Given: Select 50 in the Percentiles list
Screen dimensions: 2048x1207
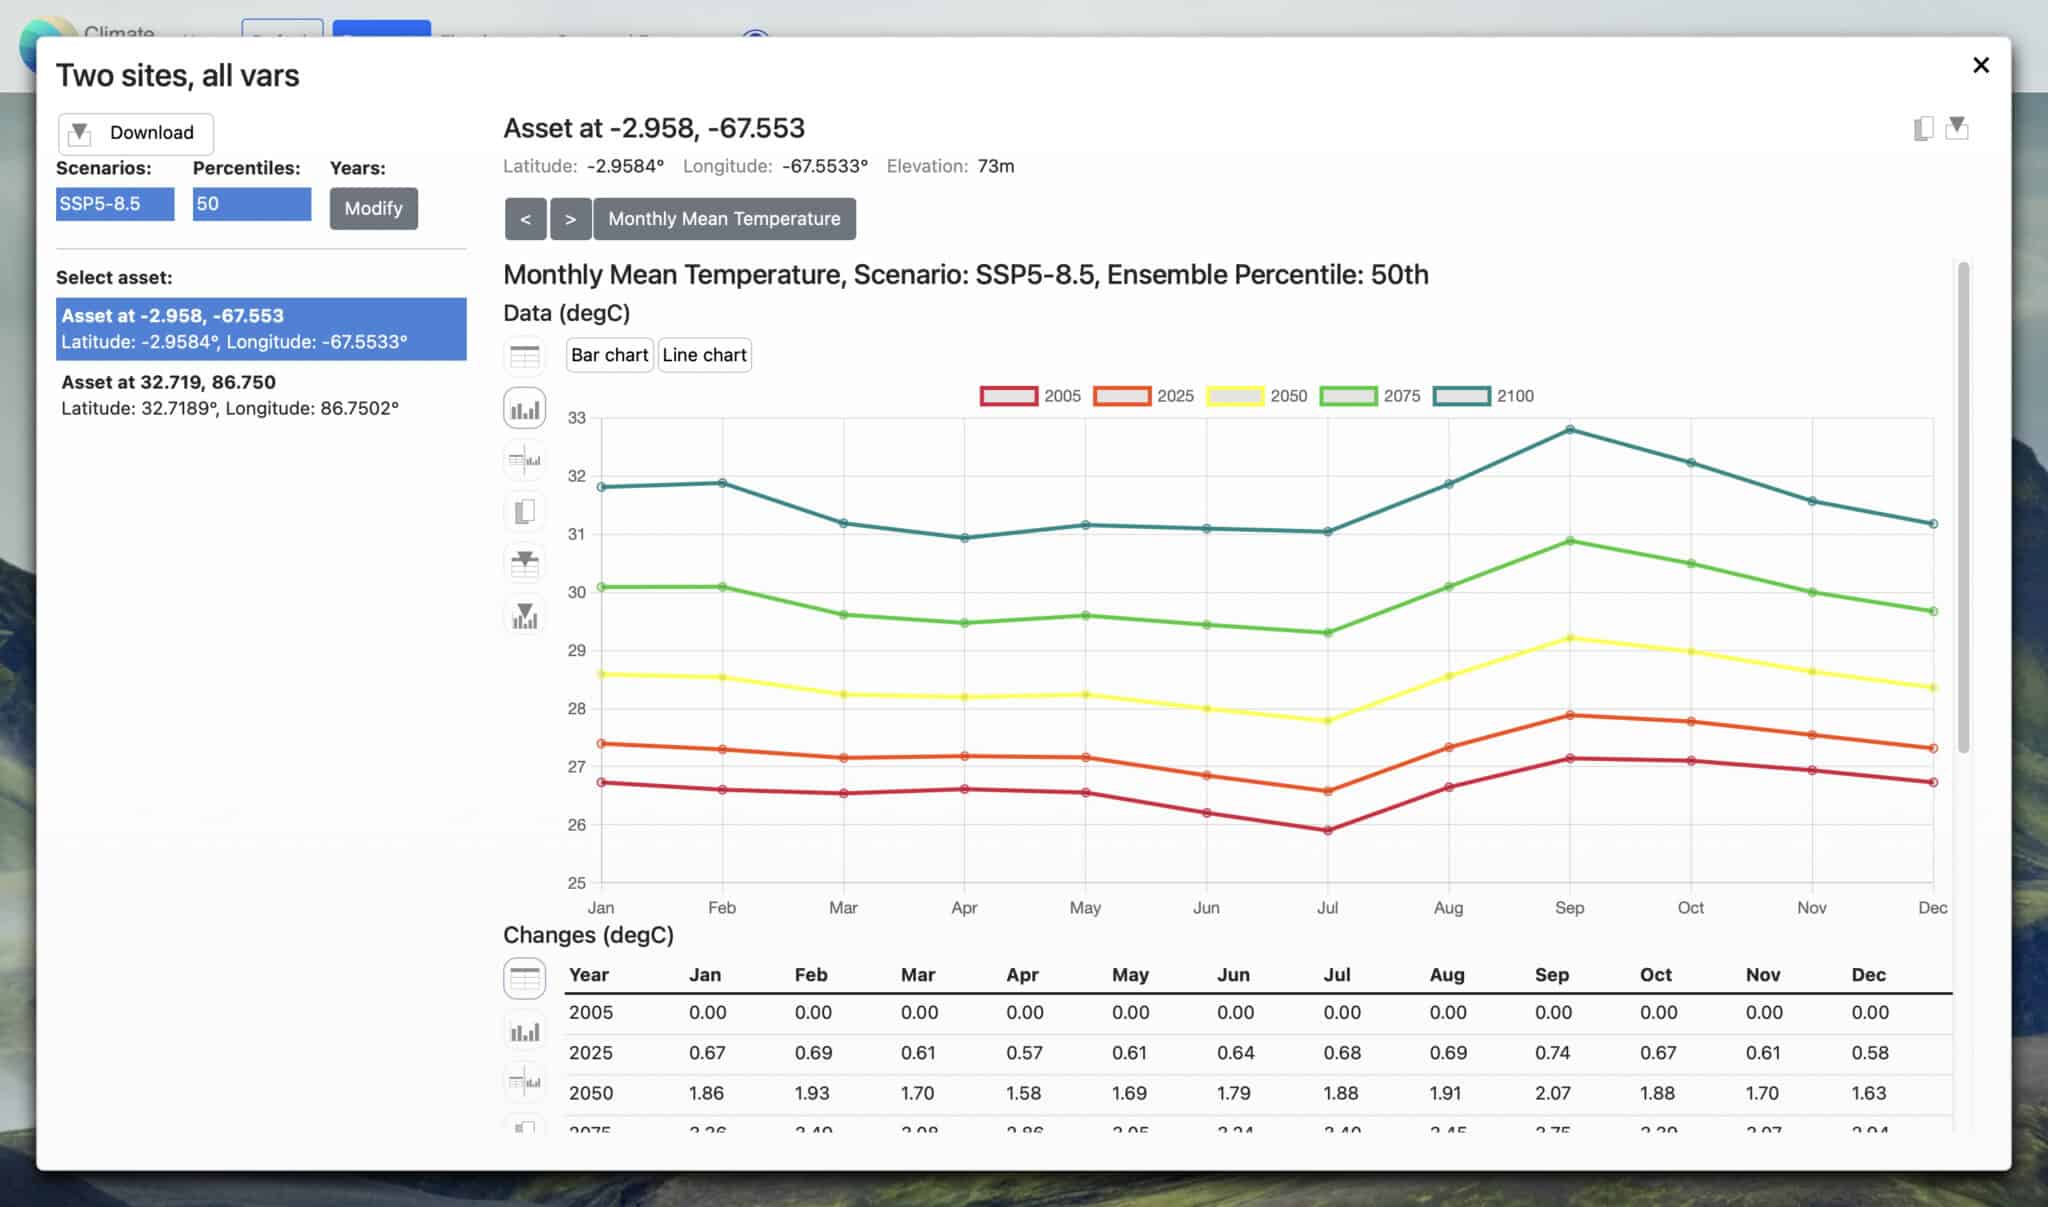Looking at the screenshot, I should (251, 203).
